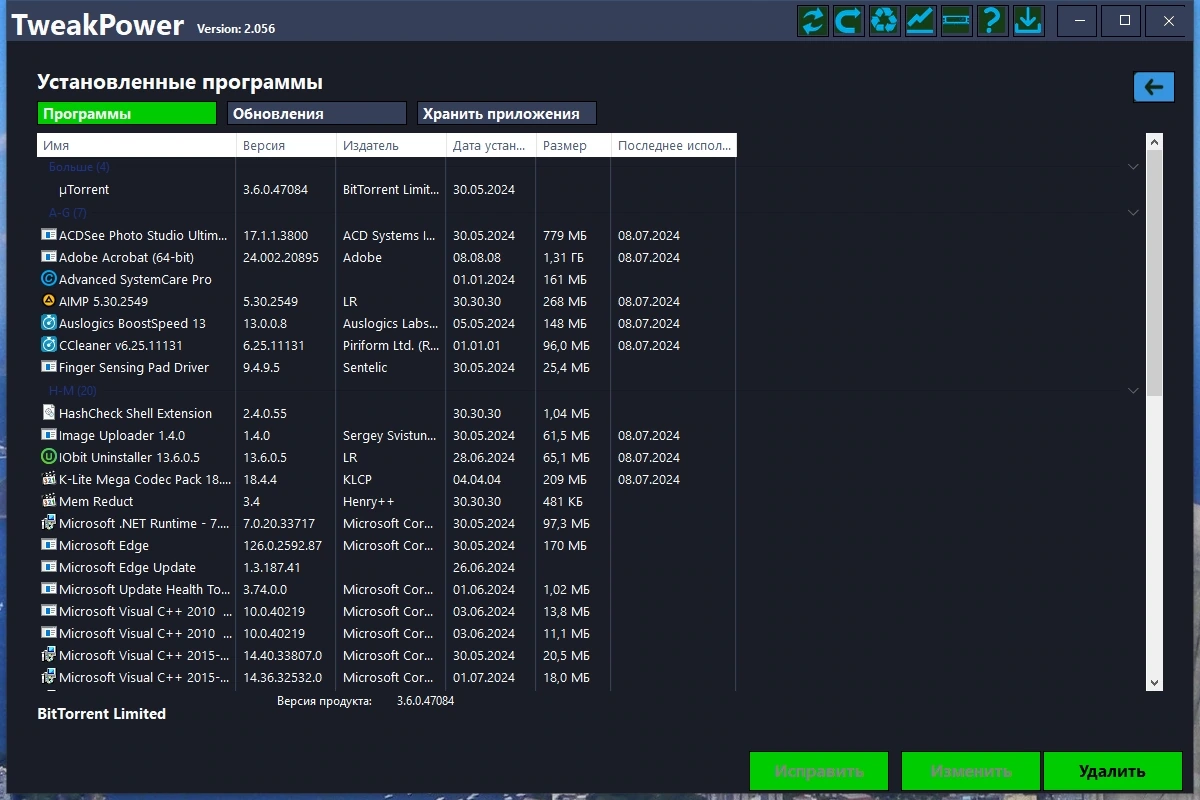Image resolution: width=1200 pixels, height=800 pixels.
Task: Click the Microsoft Edge row icon
Action: [49, 545]
